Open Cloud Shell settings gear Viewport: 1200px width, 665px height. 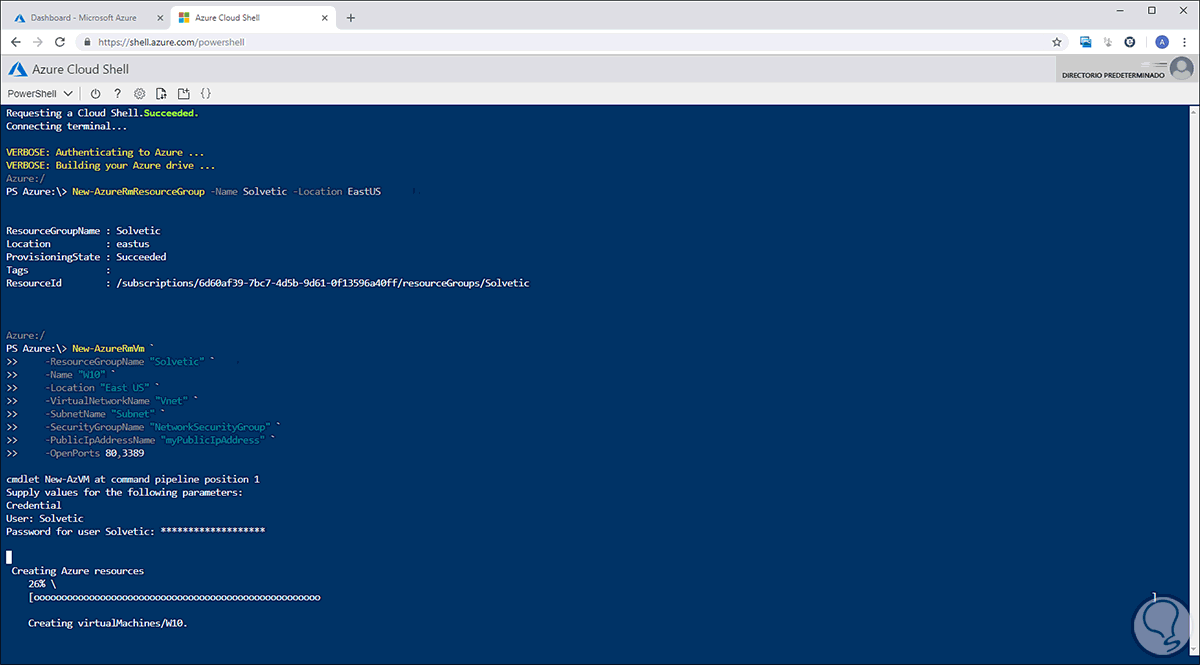[x=140, y=93]
